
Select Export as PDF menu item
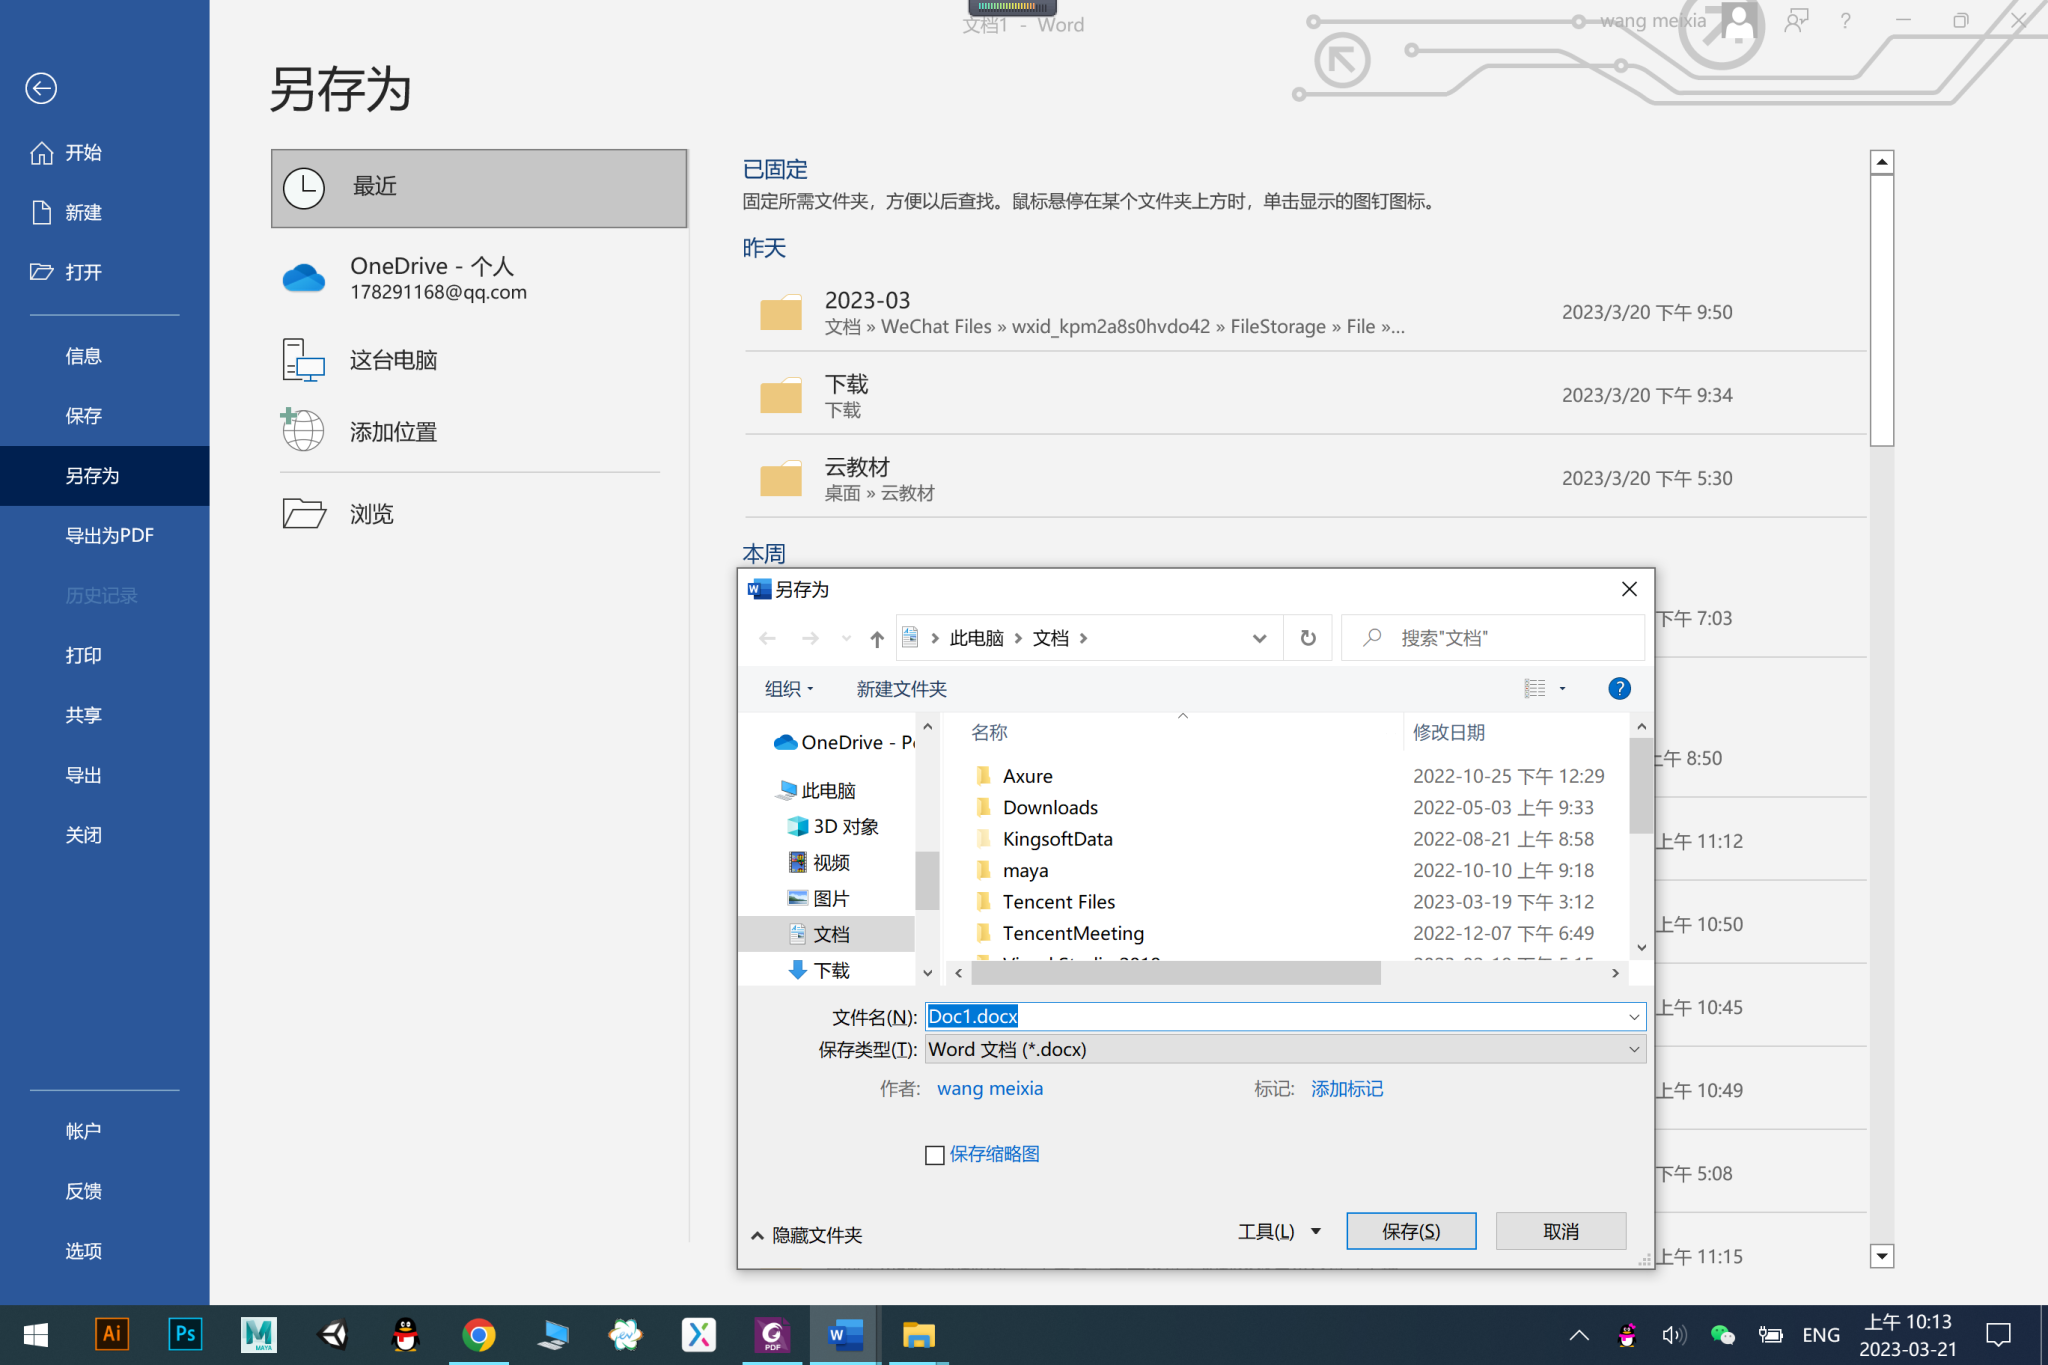[x=109, y=535]
